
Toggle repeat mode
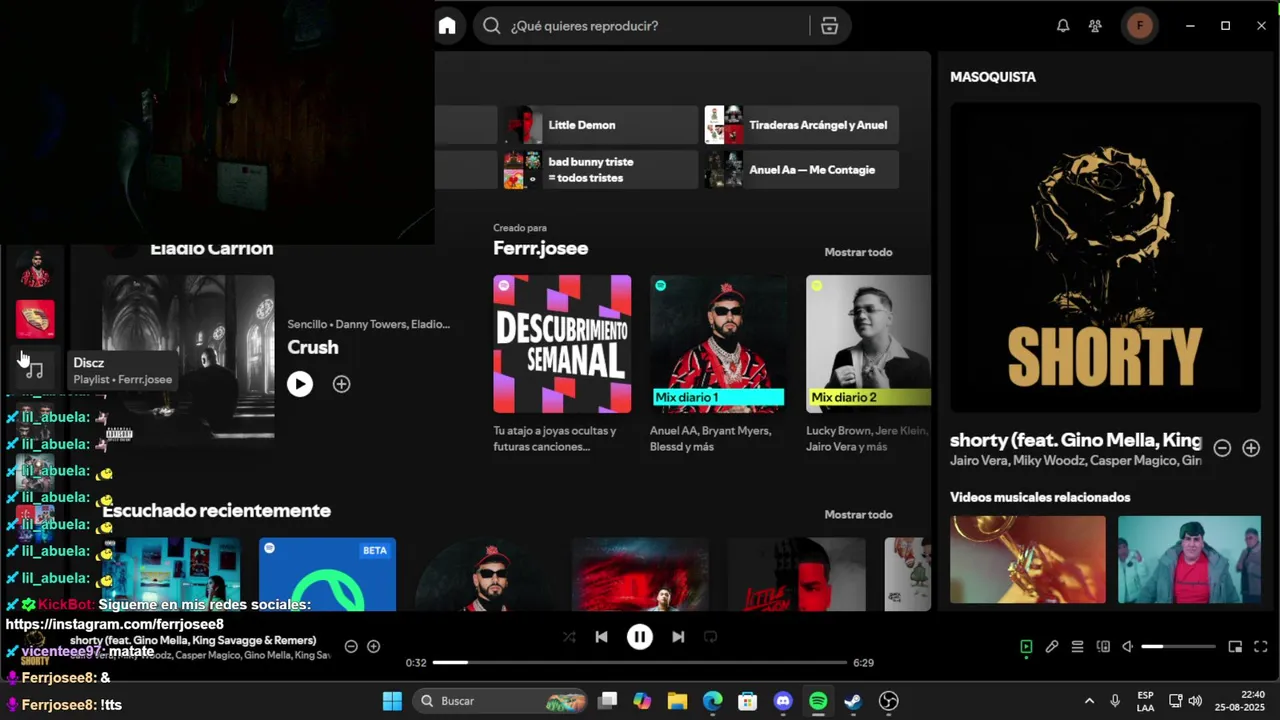point(710,636)
